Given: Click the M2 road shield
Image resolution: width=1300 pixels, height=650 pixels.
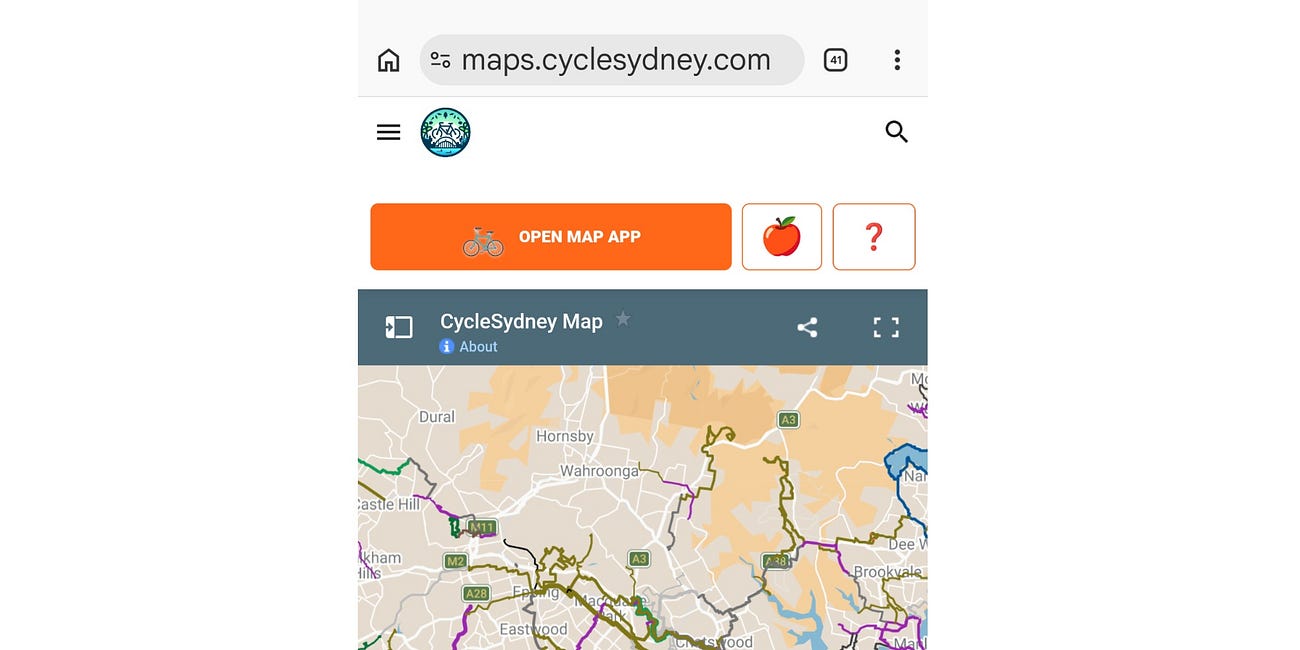Looking at the screenshot, I should coord(456,561).
